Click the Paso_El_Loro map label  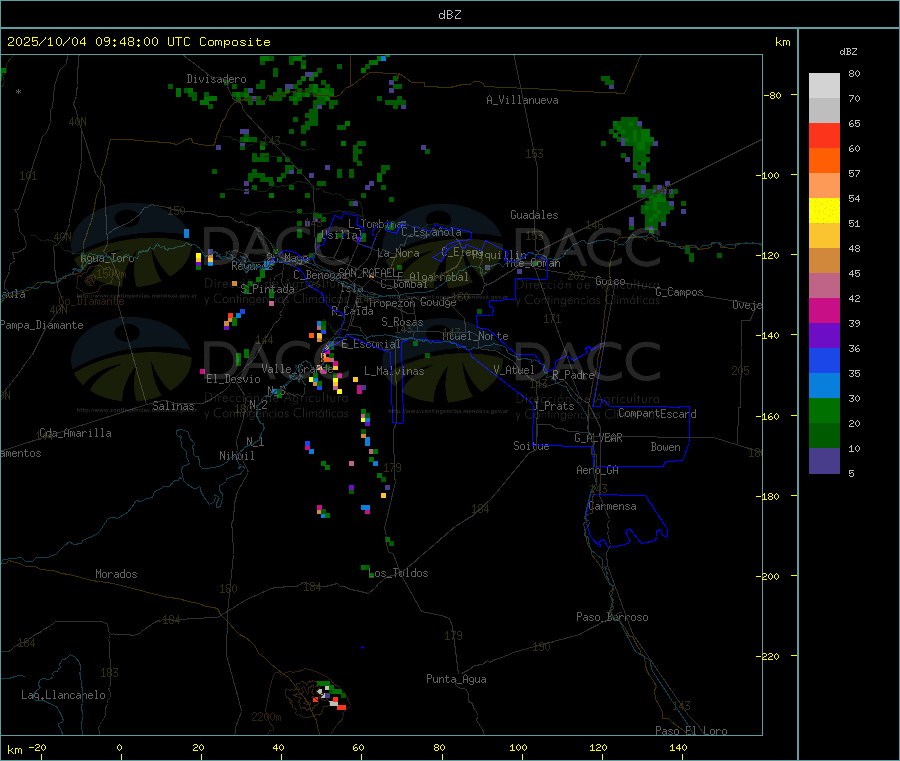click(x=691, y=731)
